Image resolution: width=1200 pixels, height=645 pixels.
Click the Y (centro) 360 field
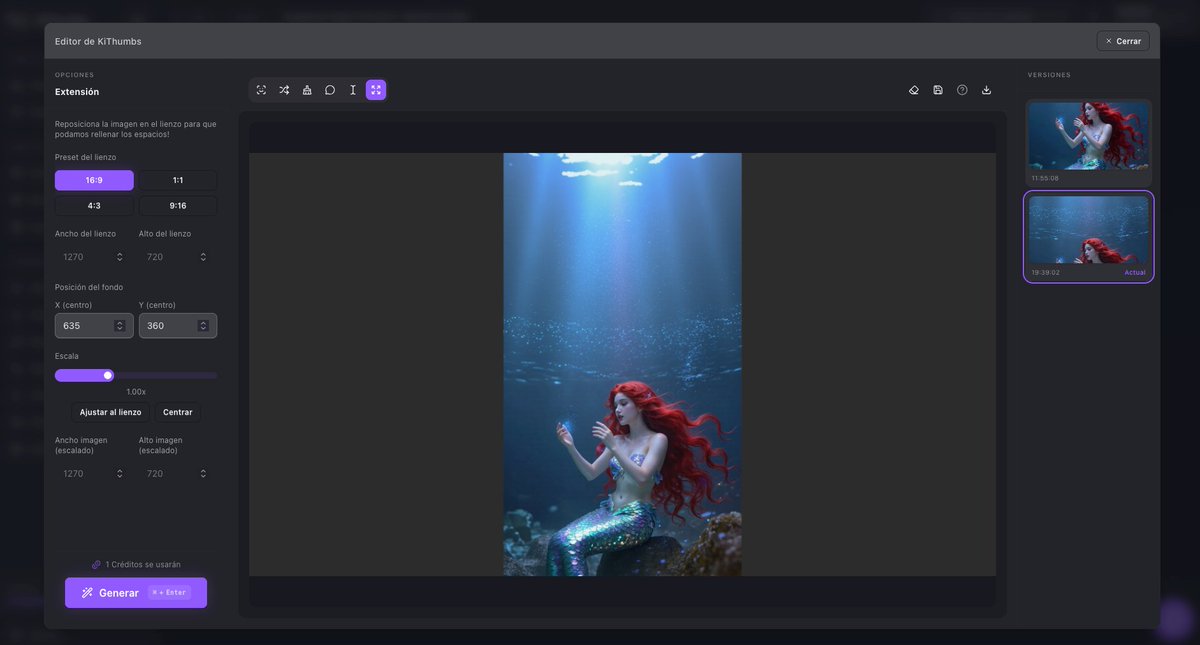coord(178,326)
